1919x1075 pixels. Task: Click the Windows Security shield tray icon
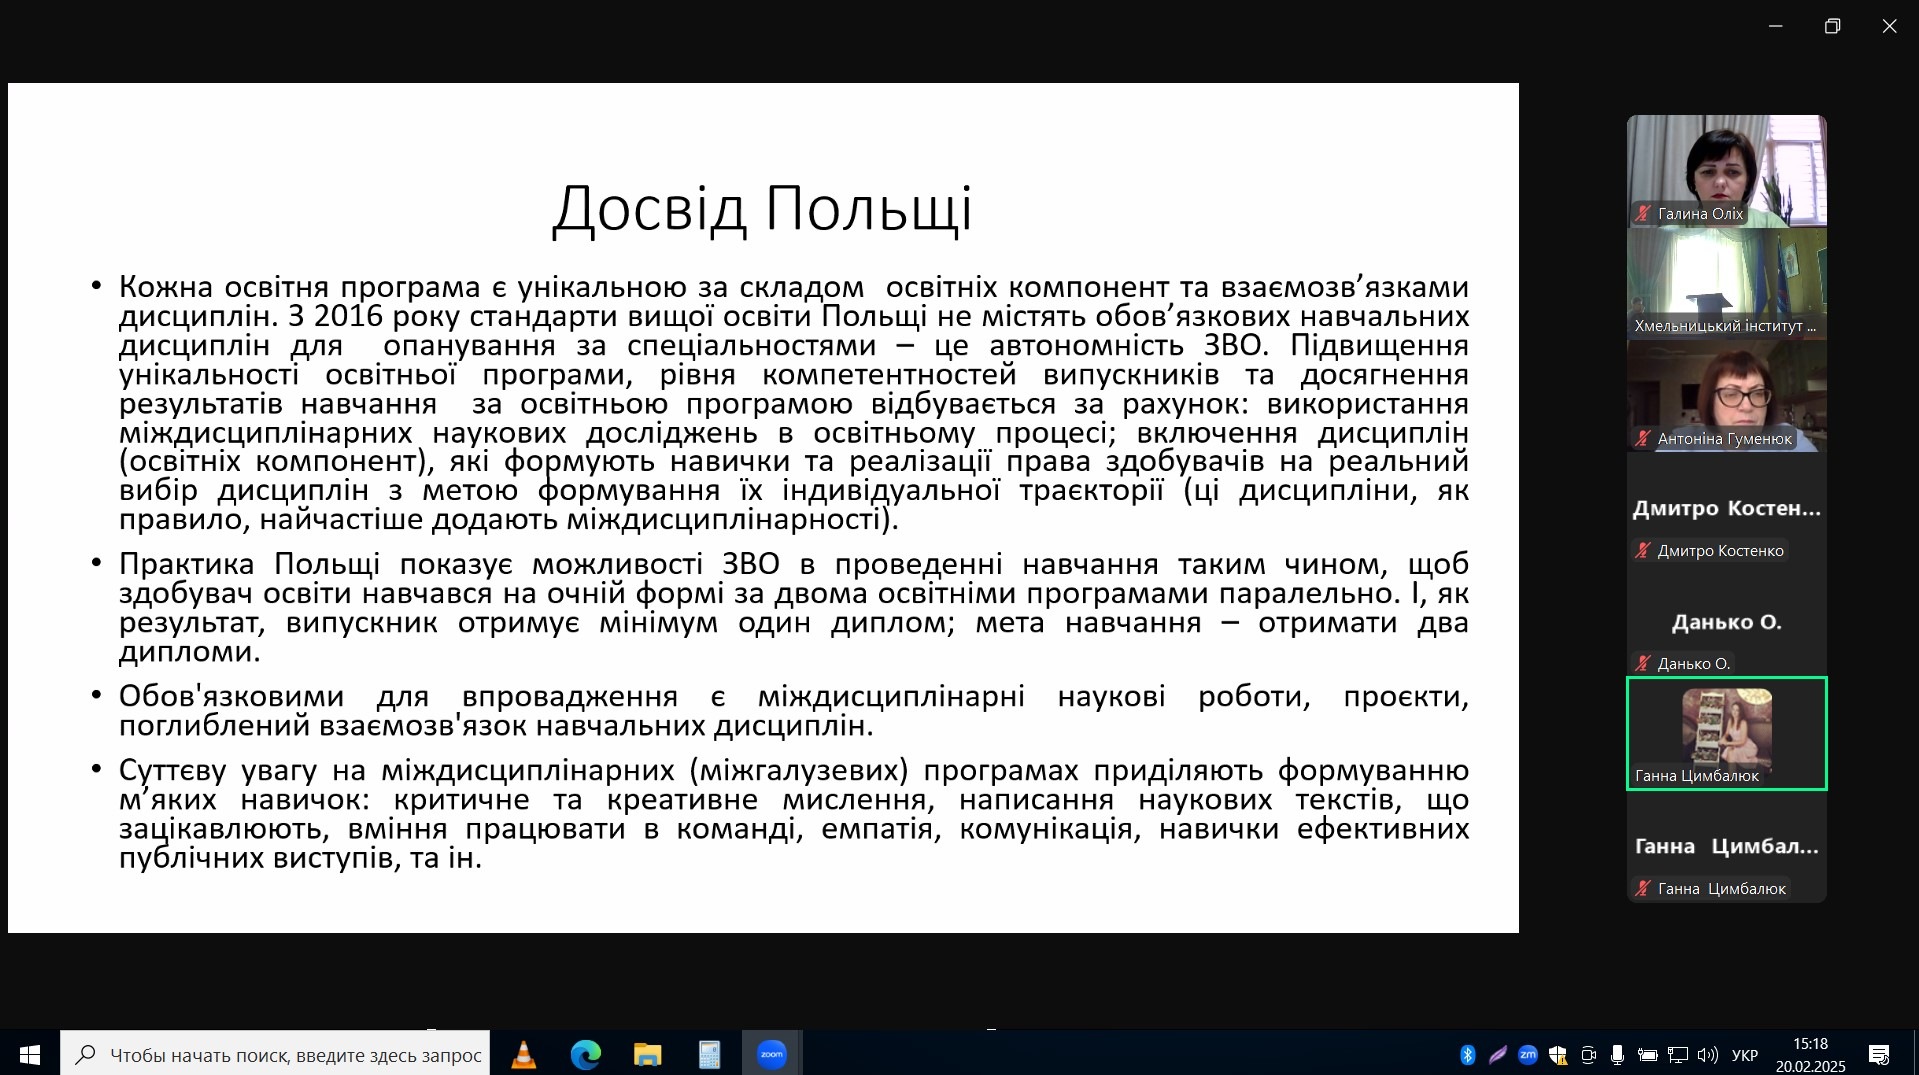[1557, 1054]
